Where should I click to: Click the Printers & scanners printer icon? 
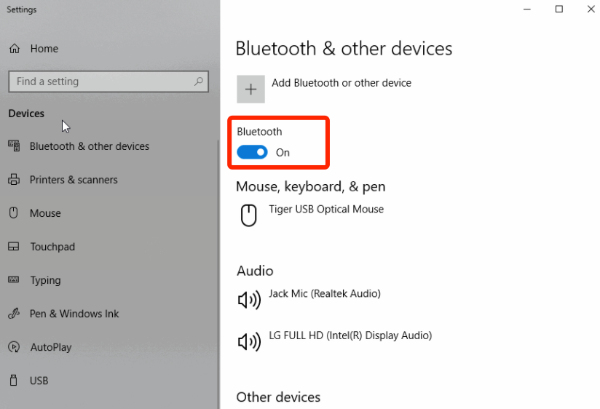coord(14,179)
